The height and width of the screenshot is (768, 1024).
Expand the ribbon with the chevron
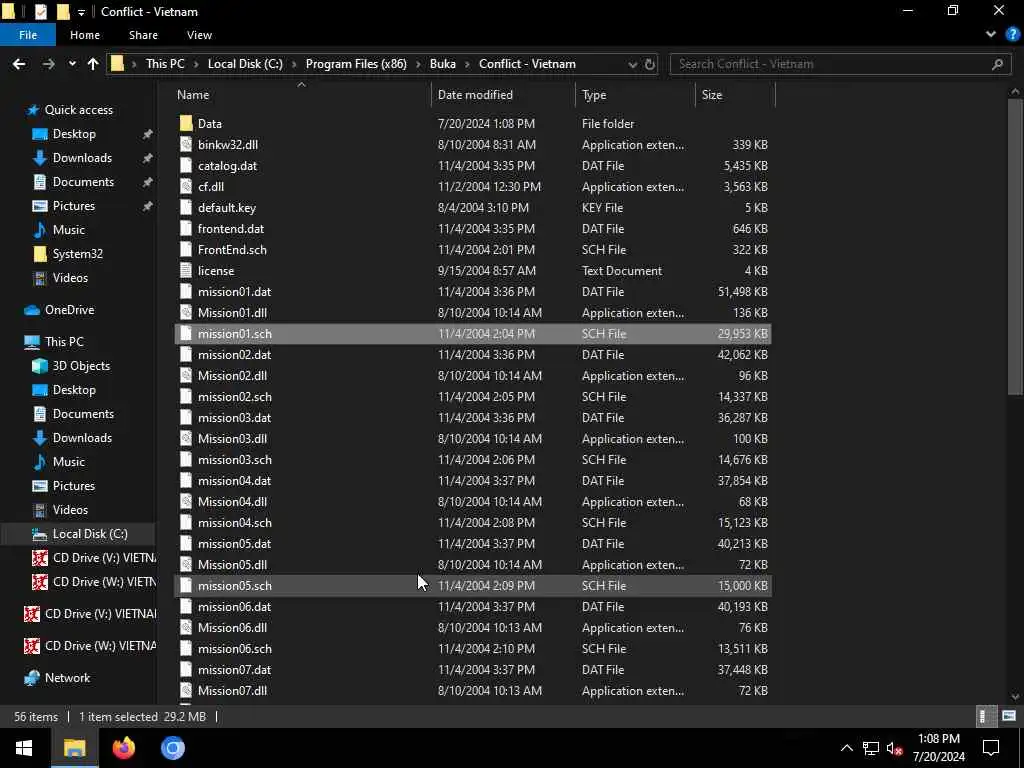[991, 35]
